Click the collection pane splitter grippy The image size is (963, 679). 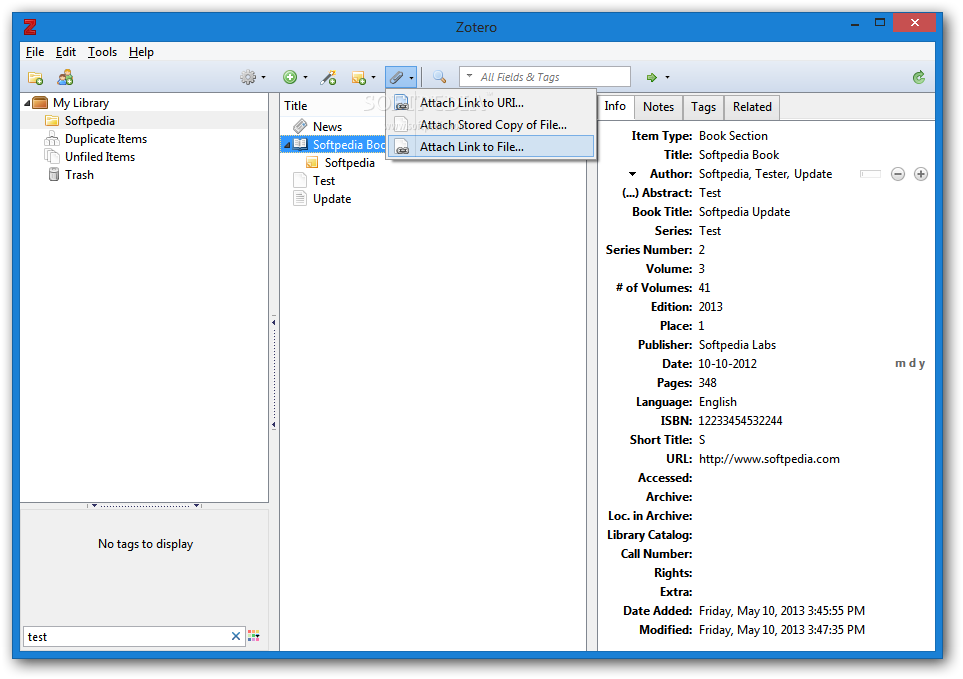(x=274, y=373)
